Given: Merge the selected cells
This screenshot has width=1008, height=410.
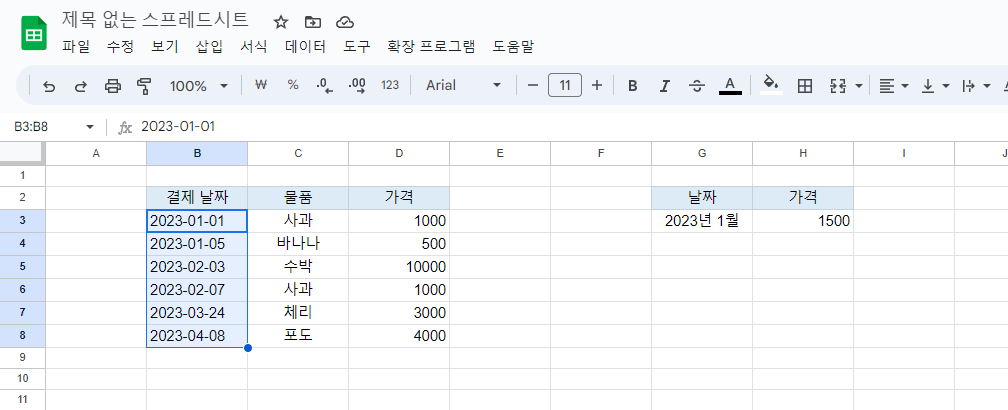Looking at the screenshot, I should [838, 85].
